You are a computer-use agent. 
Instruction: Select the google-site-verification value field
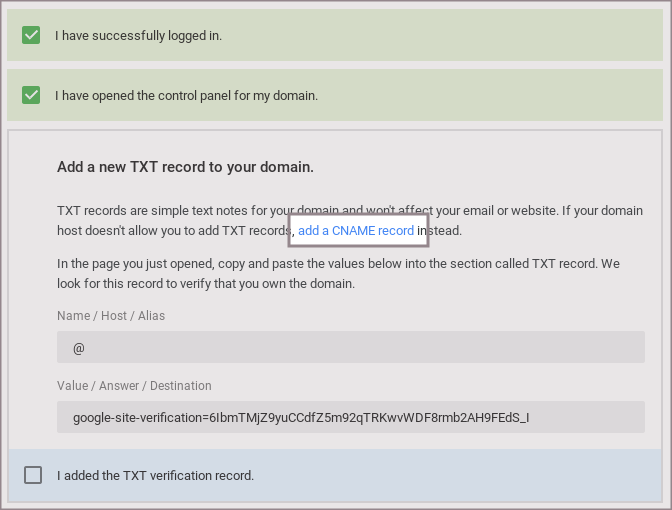pos(350,416)
